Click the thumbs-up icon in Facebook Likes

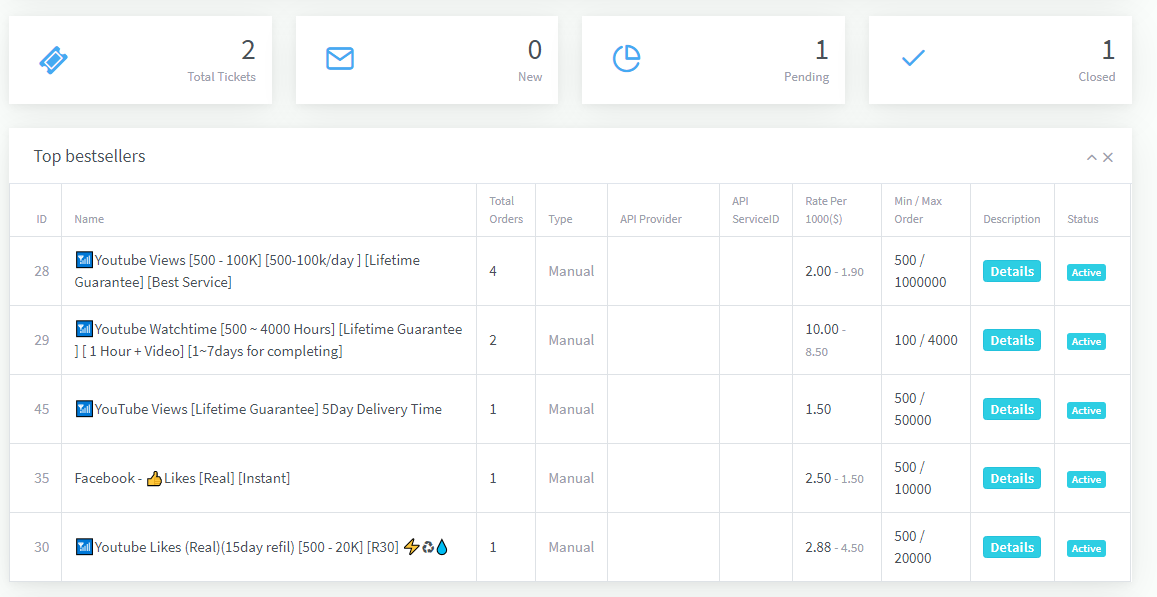tap(154, 479)
